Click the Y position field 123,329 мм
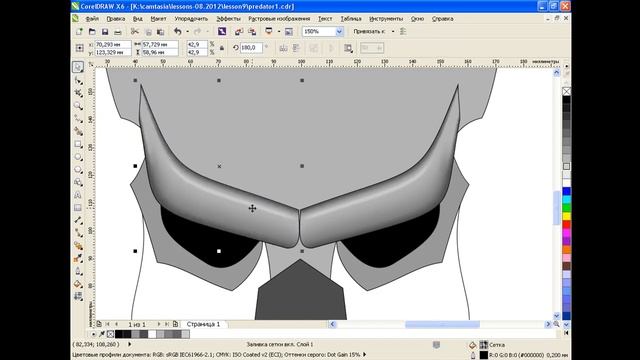The image size is (640, 360). point(113,52)
